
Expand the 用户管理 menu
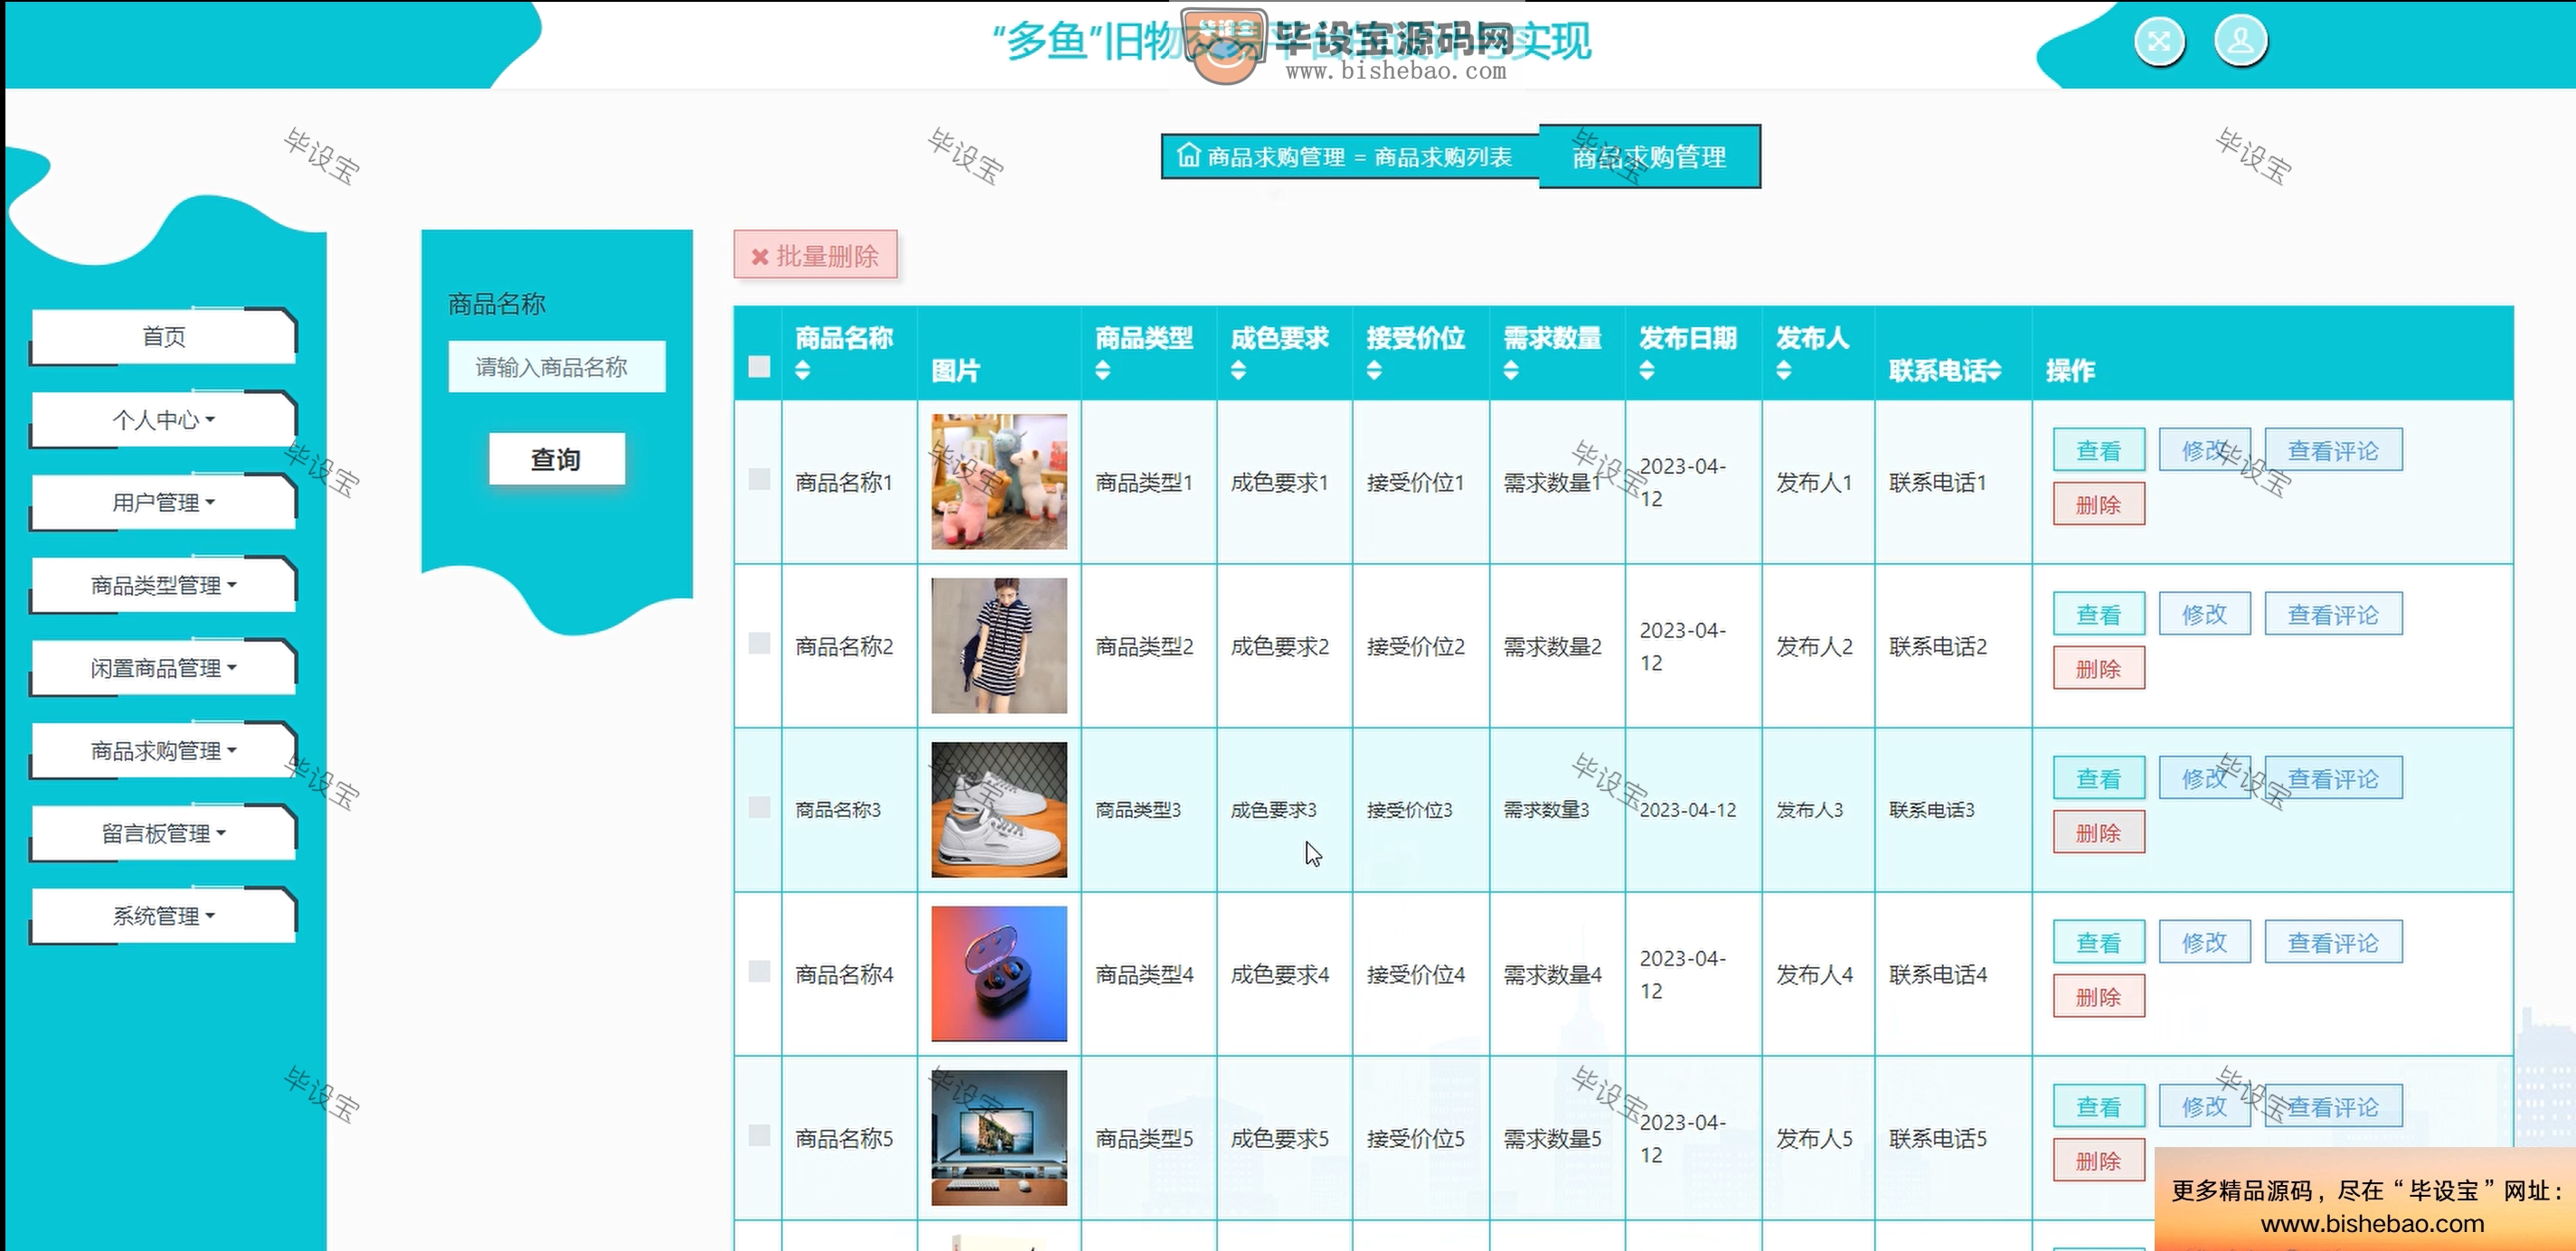163,503
